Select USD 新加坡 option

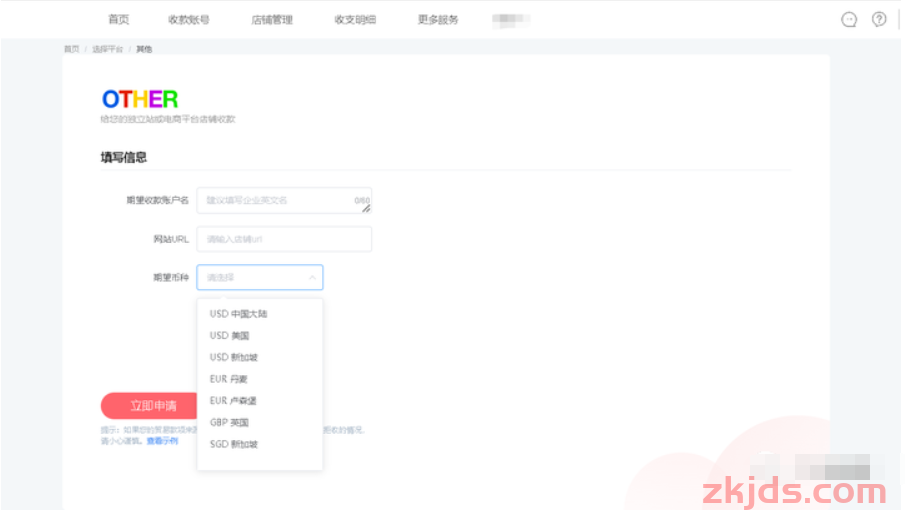(260, 357)
